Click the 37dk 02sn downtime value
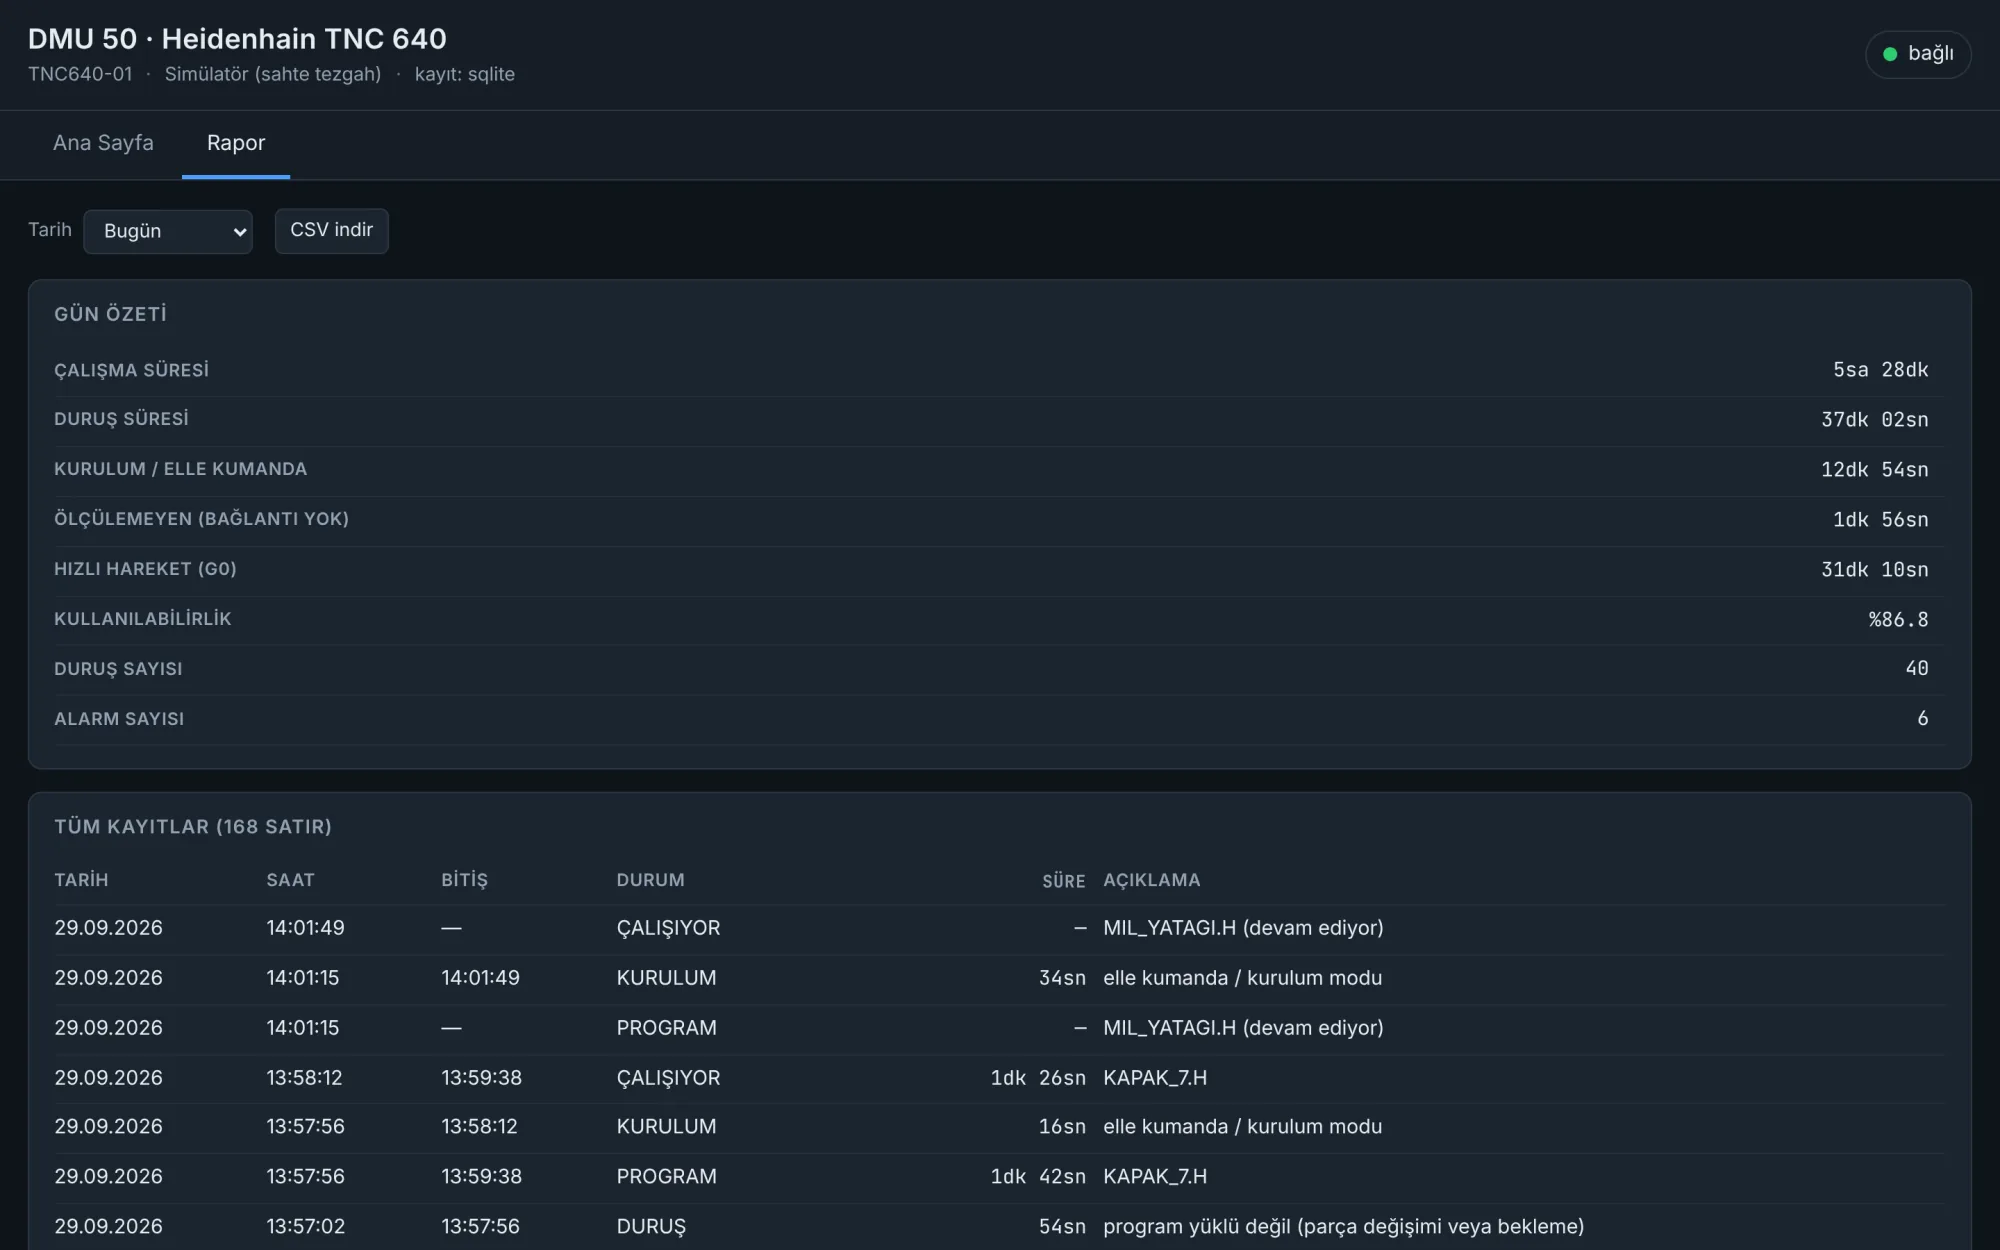Image resolution: width=2000 pixels, height=1250 pixels. [1874, 420]
